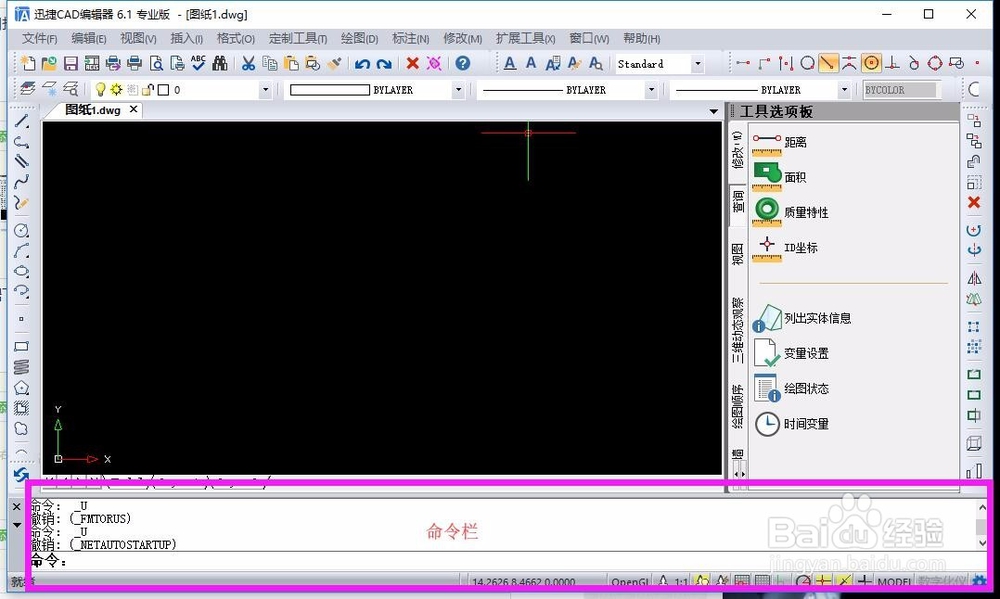Screen dimensions: 1000x599
Task: Open the lineweight BYLAYER dropdown
Action: 844,90
